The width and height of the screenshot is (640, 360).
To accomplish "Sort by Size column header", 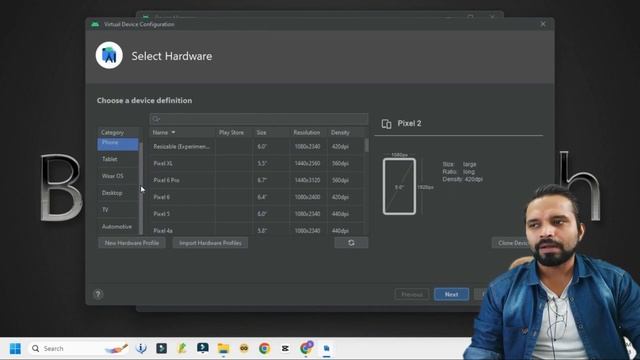I will pyautogui.click(x=271, y=132).
